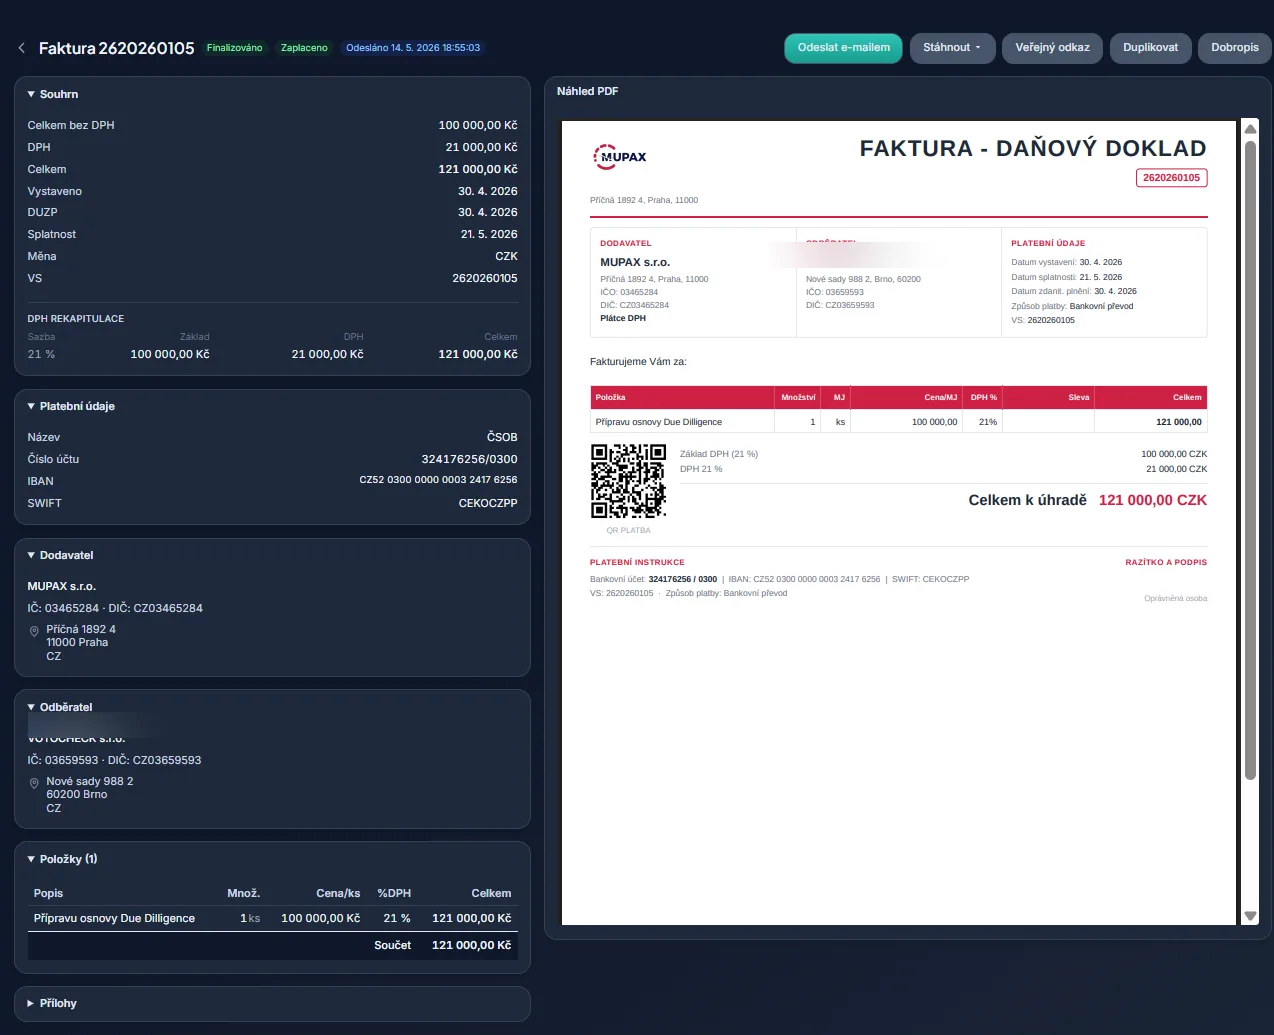Click the Zaplaceno status badge
Viewport: 1274px width, 1035px height.
(x=304, y=48)
